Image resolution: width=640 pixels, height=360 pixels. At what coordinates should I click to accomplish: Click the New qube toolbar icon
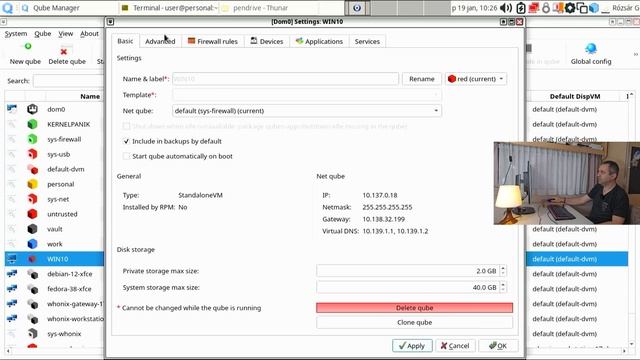(28, 47)
